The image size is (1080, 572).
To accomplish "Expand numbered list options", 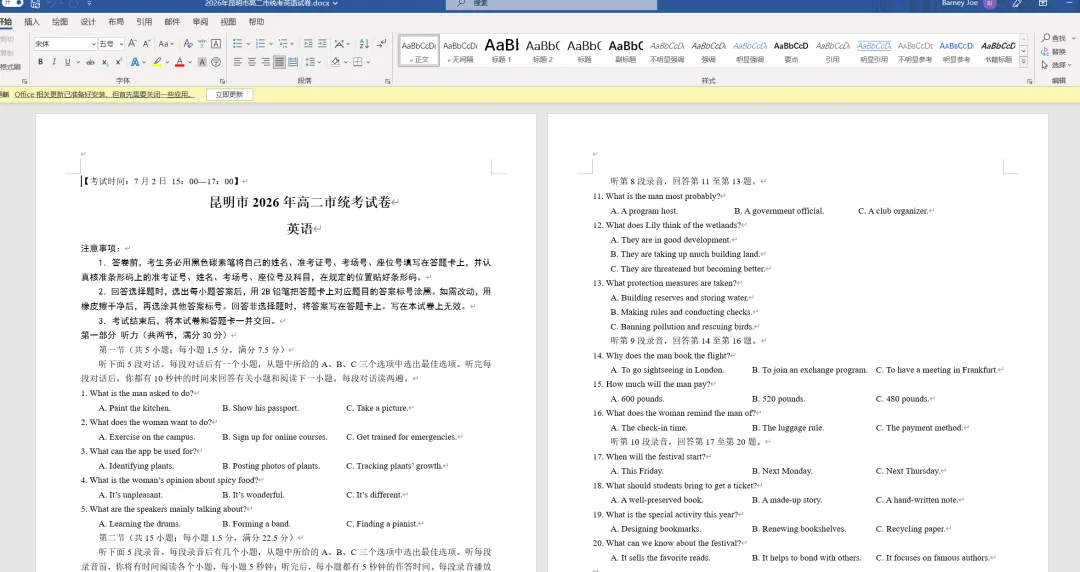I will 271,43.
